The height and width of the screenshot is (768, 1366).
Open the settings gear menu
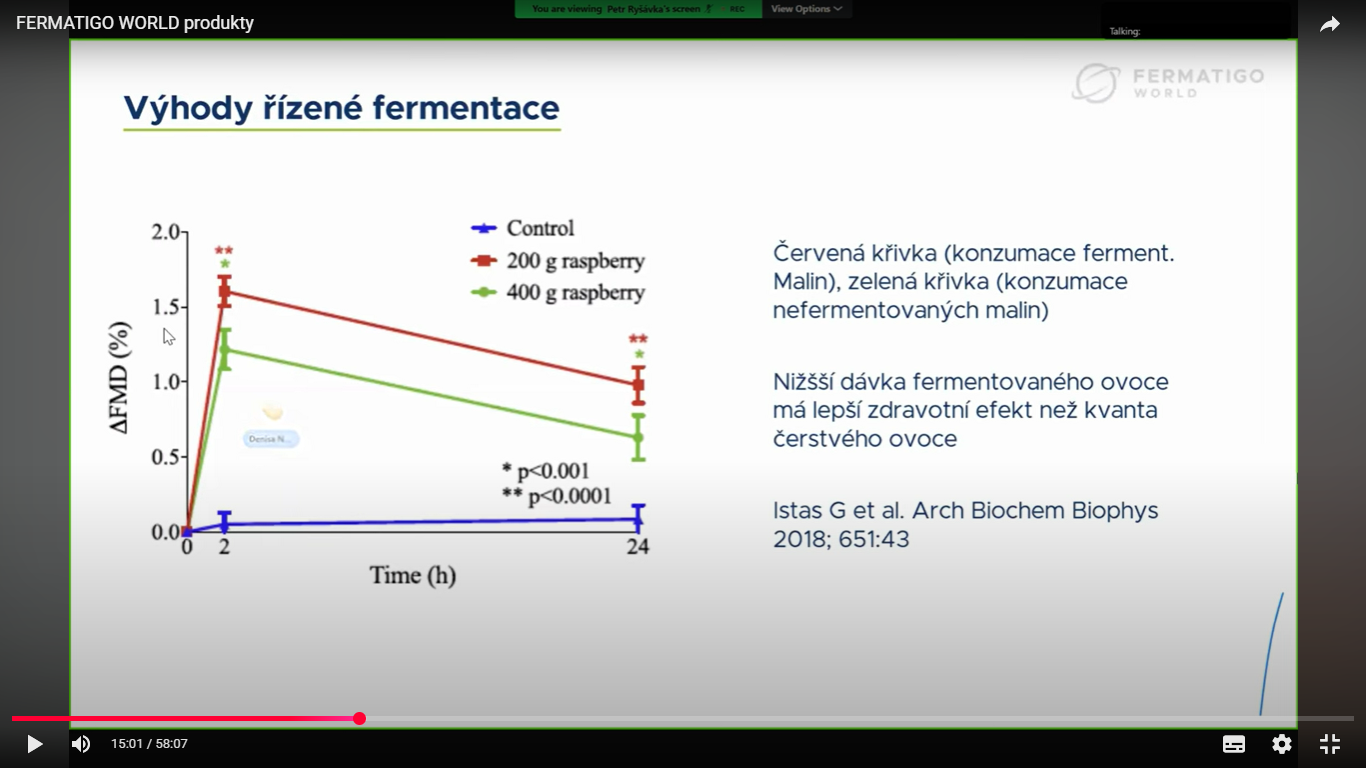tap(1282, 744)
